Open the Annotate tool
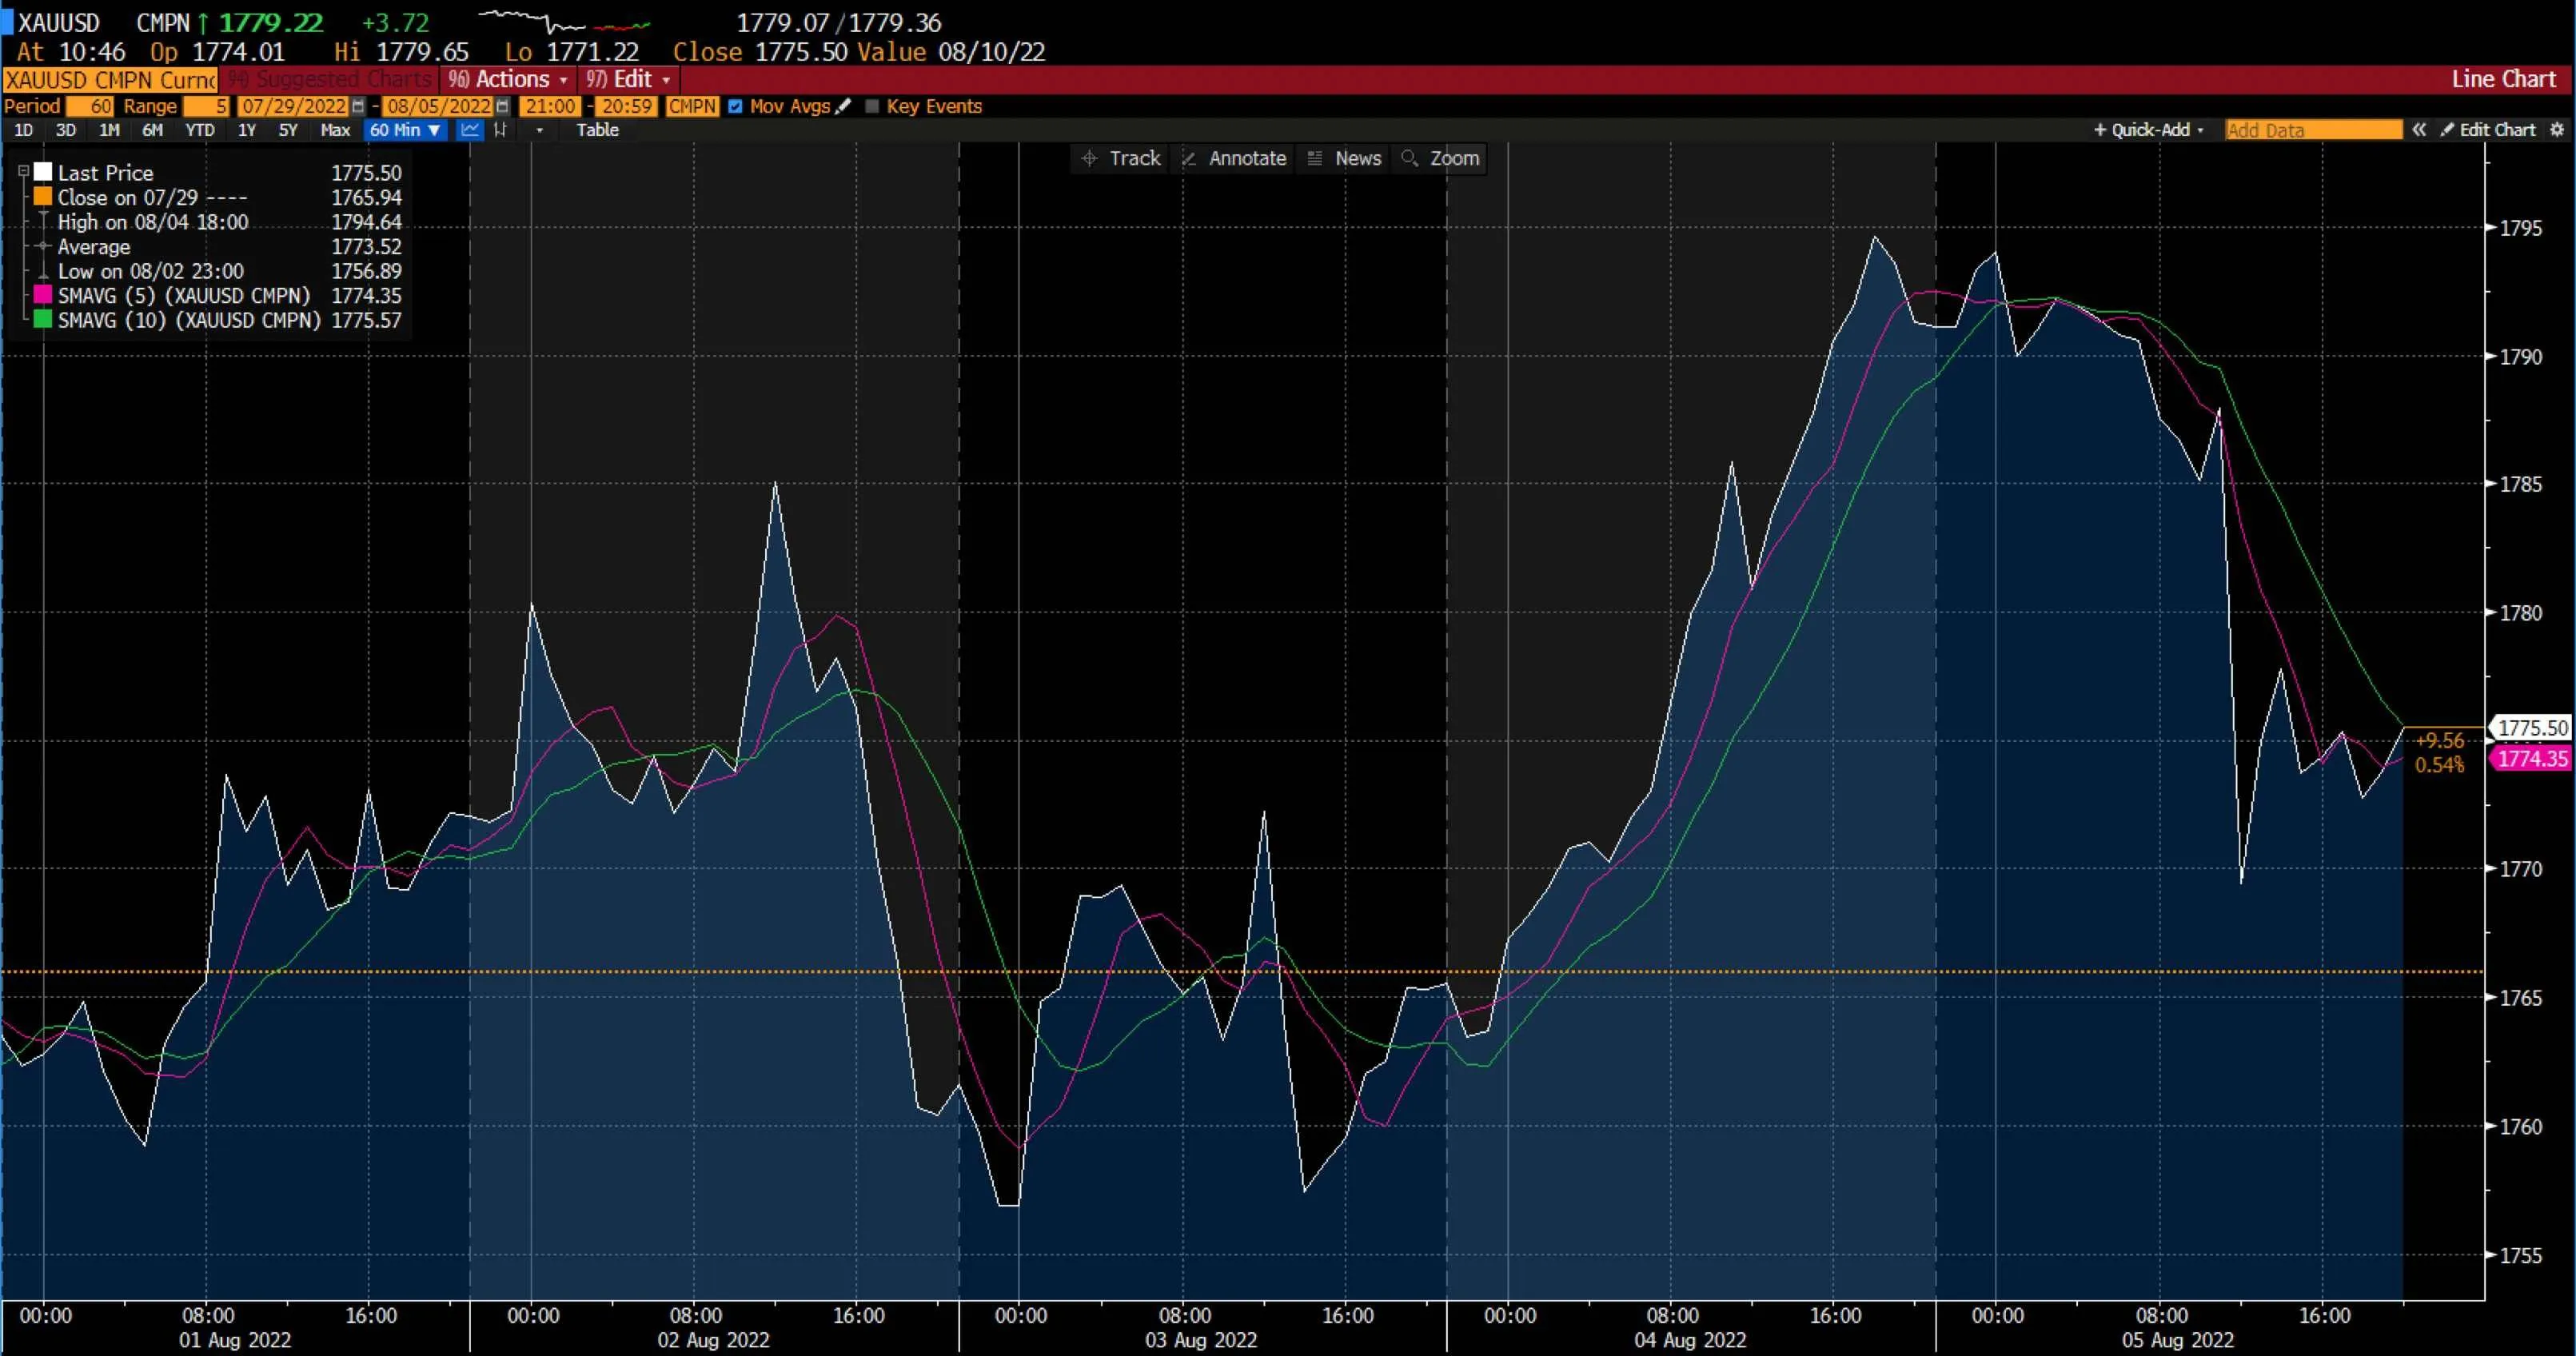This screenshot has height=1356, width=2576. pyautogui.click(x=1234, y=158)
